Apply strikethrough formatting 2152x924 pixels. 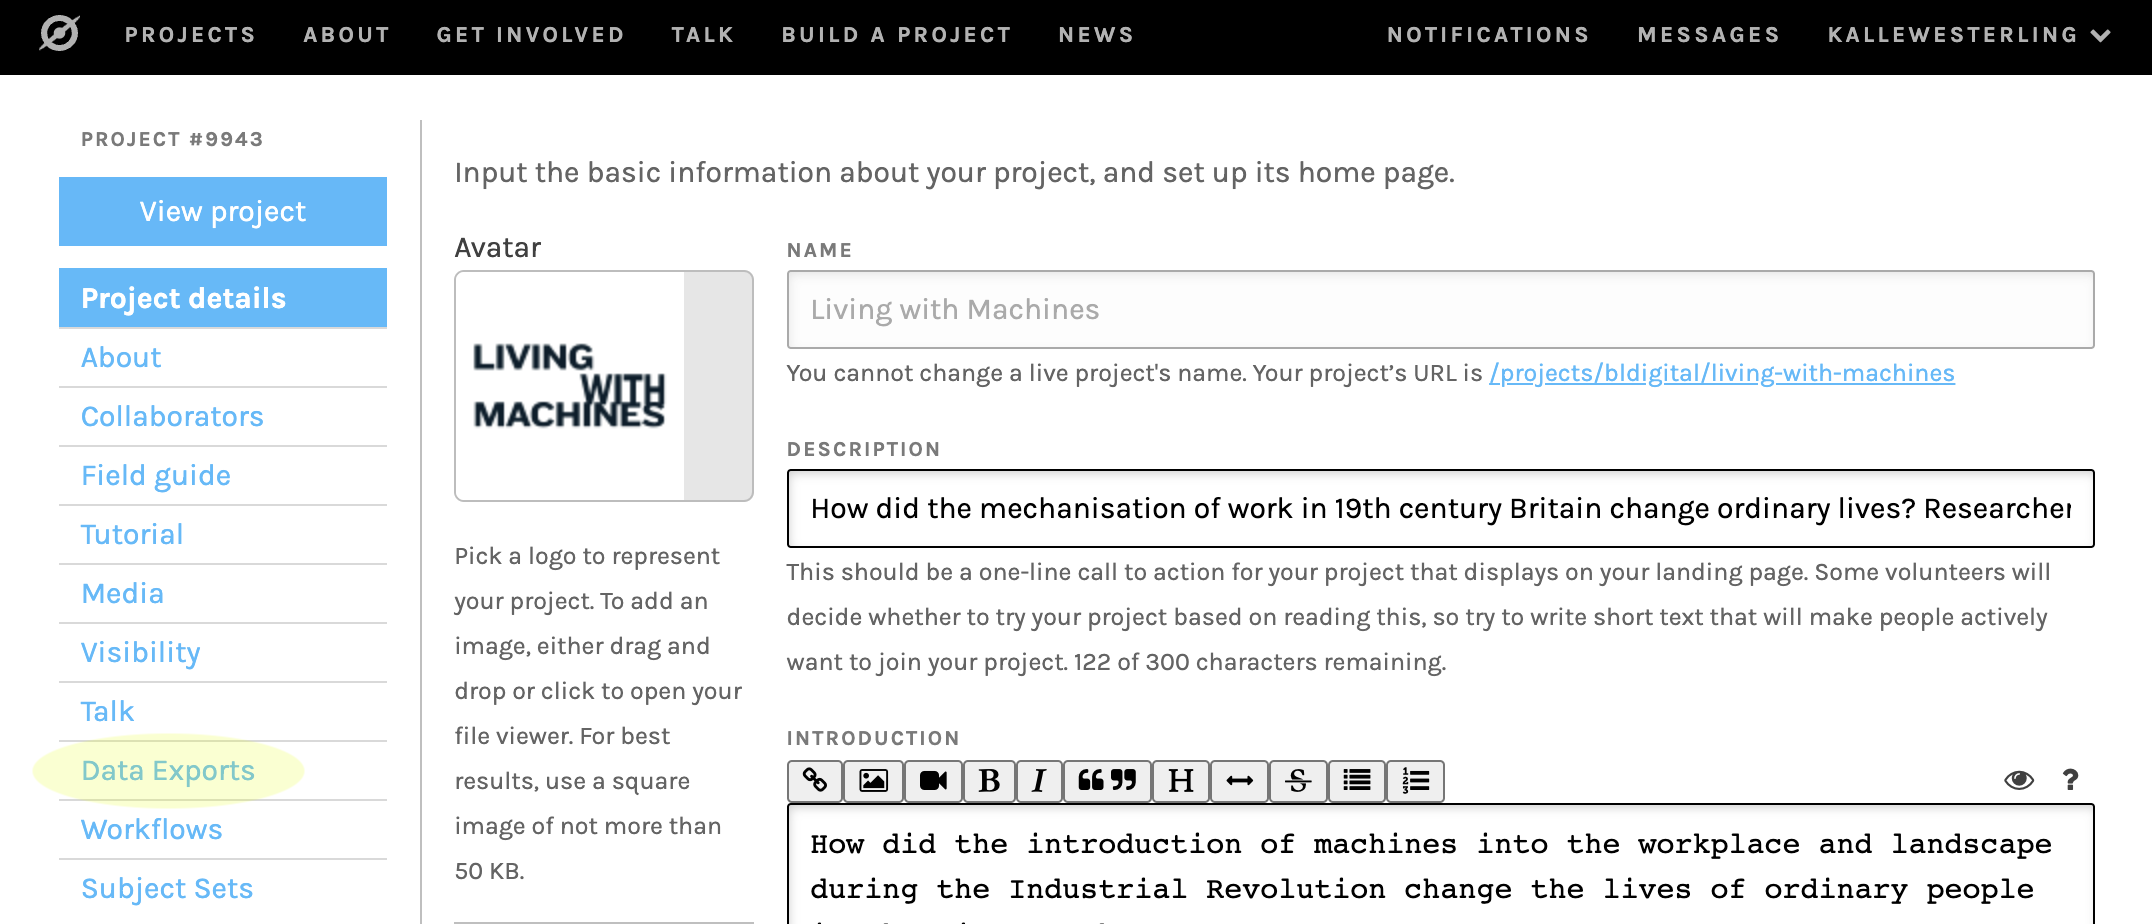[x=1298, y=780]
